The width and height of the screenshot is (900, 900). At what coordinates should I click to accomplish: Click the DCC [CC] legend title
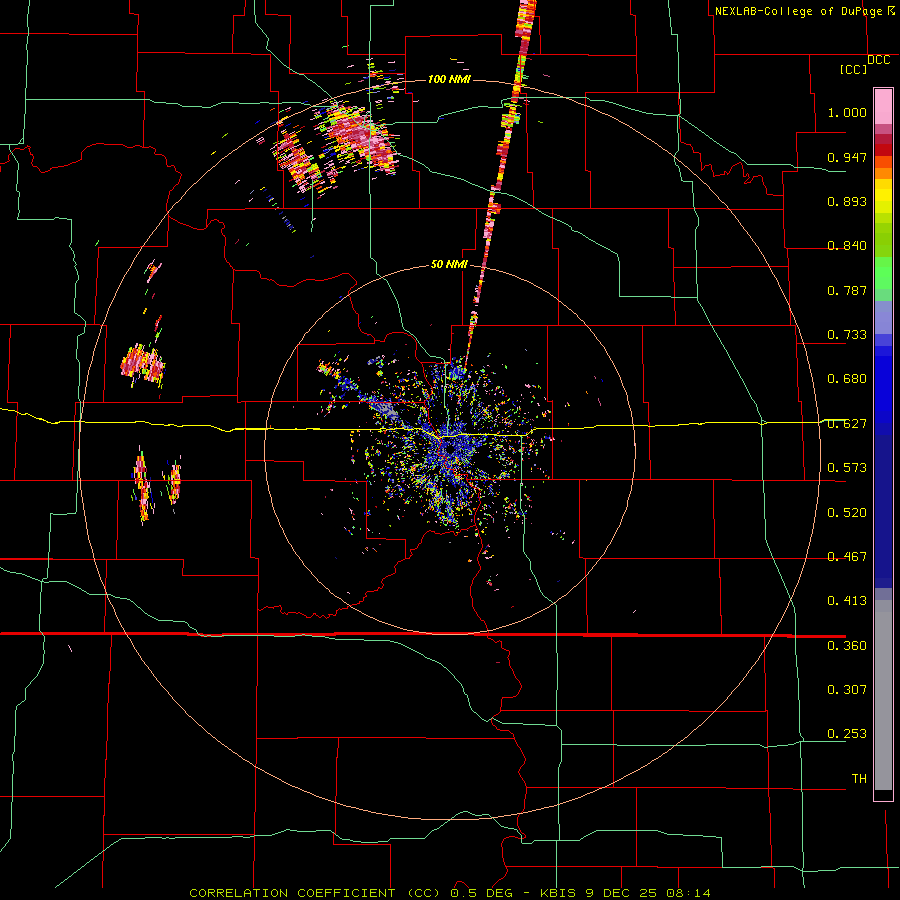point(864,64)
